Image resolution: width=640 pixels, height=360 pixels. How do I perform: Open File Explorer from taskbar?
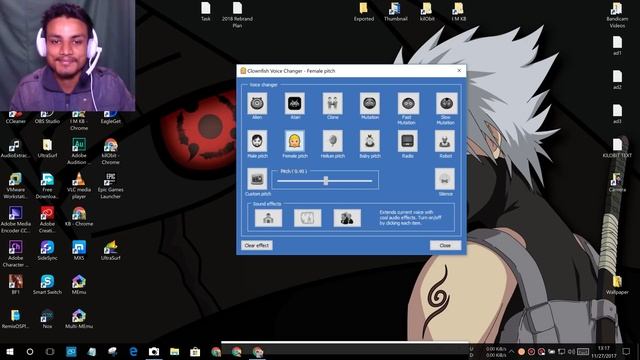(174, 351)
